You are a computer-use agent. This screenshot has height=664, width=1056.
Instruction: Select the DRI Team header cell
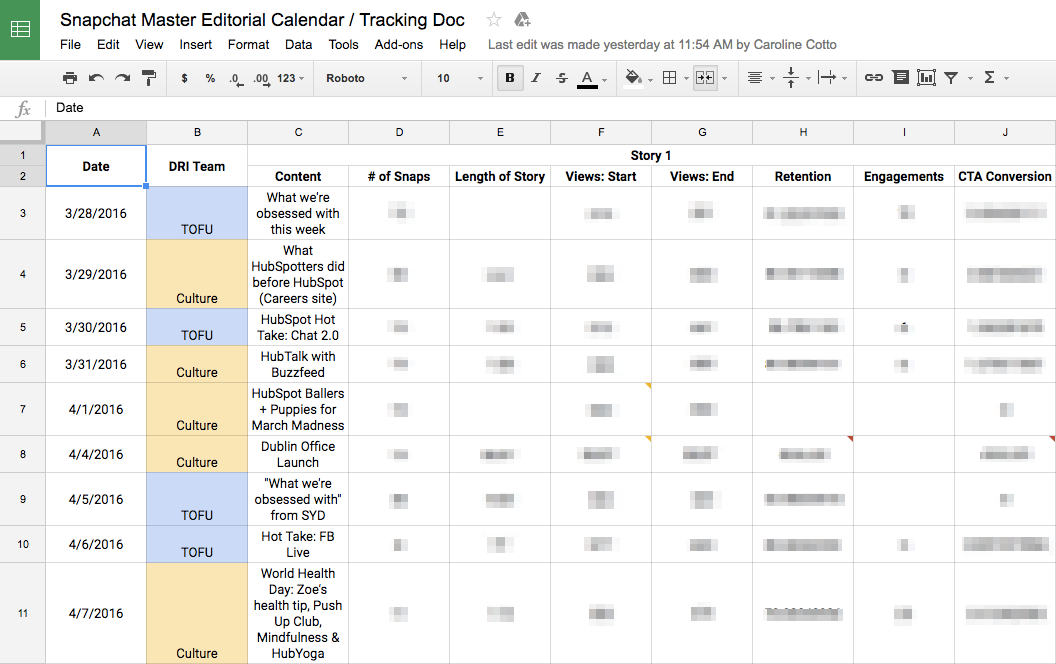point(197,166)
